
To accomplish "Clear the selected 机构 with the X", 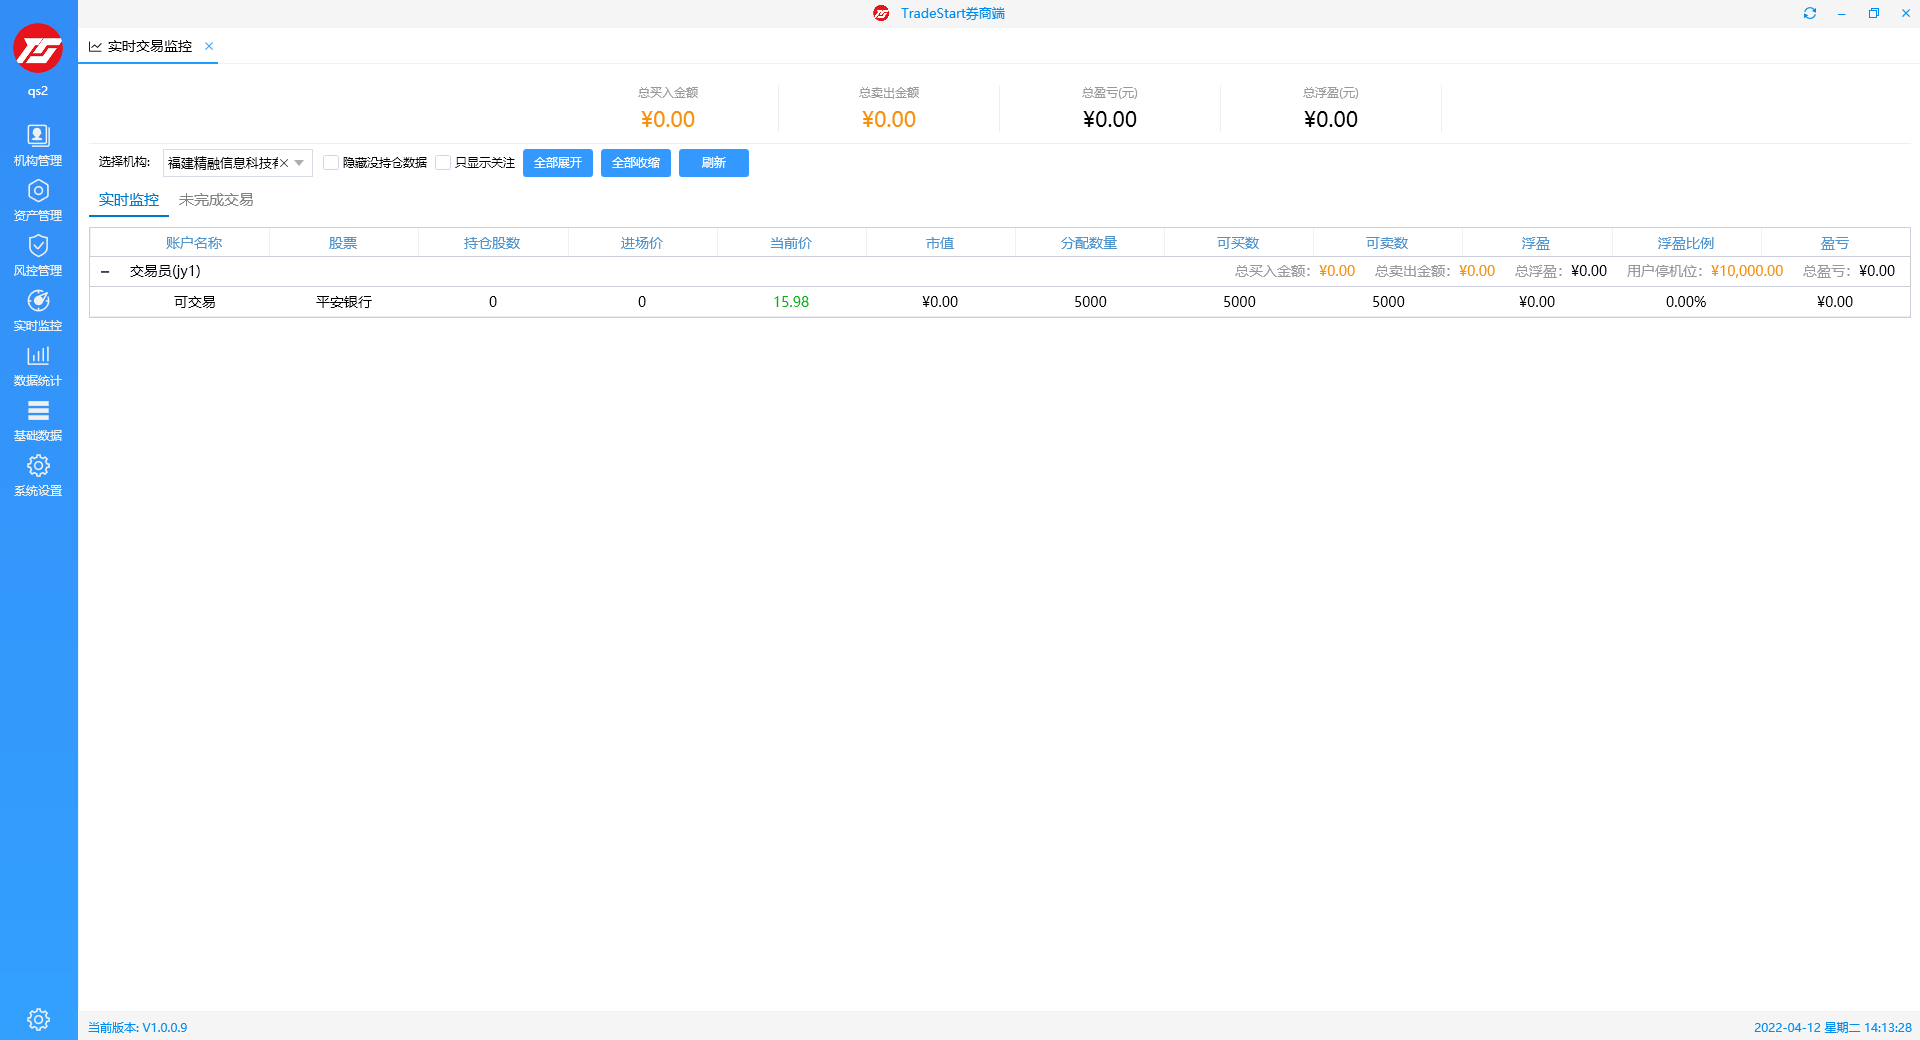I will click(x=284, y=163).
